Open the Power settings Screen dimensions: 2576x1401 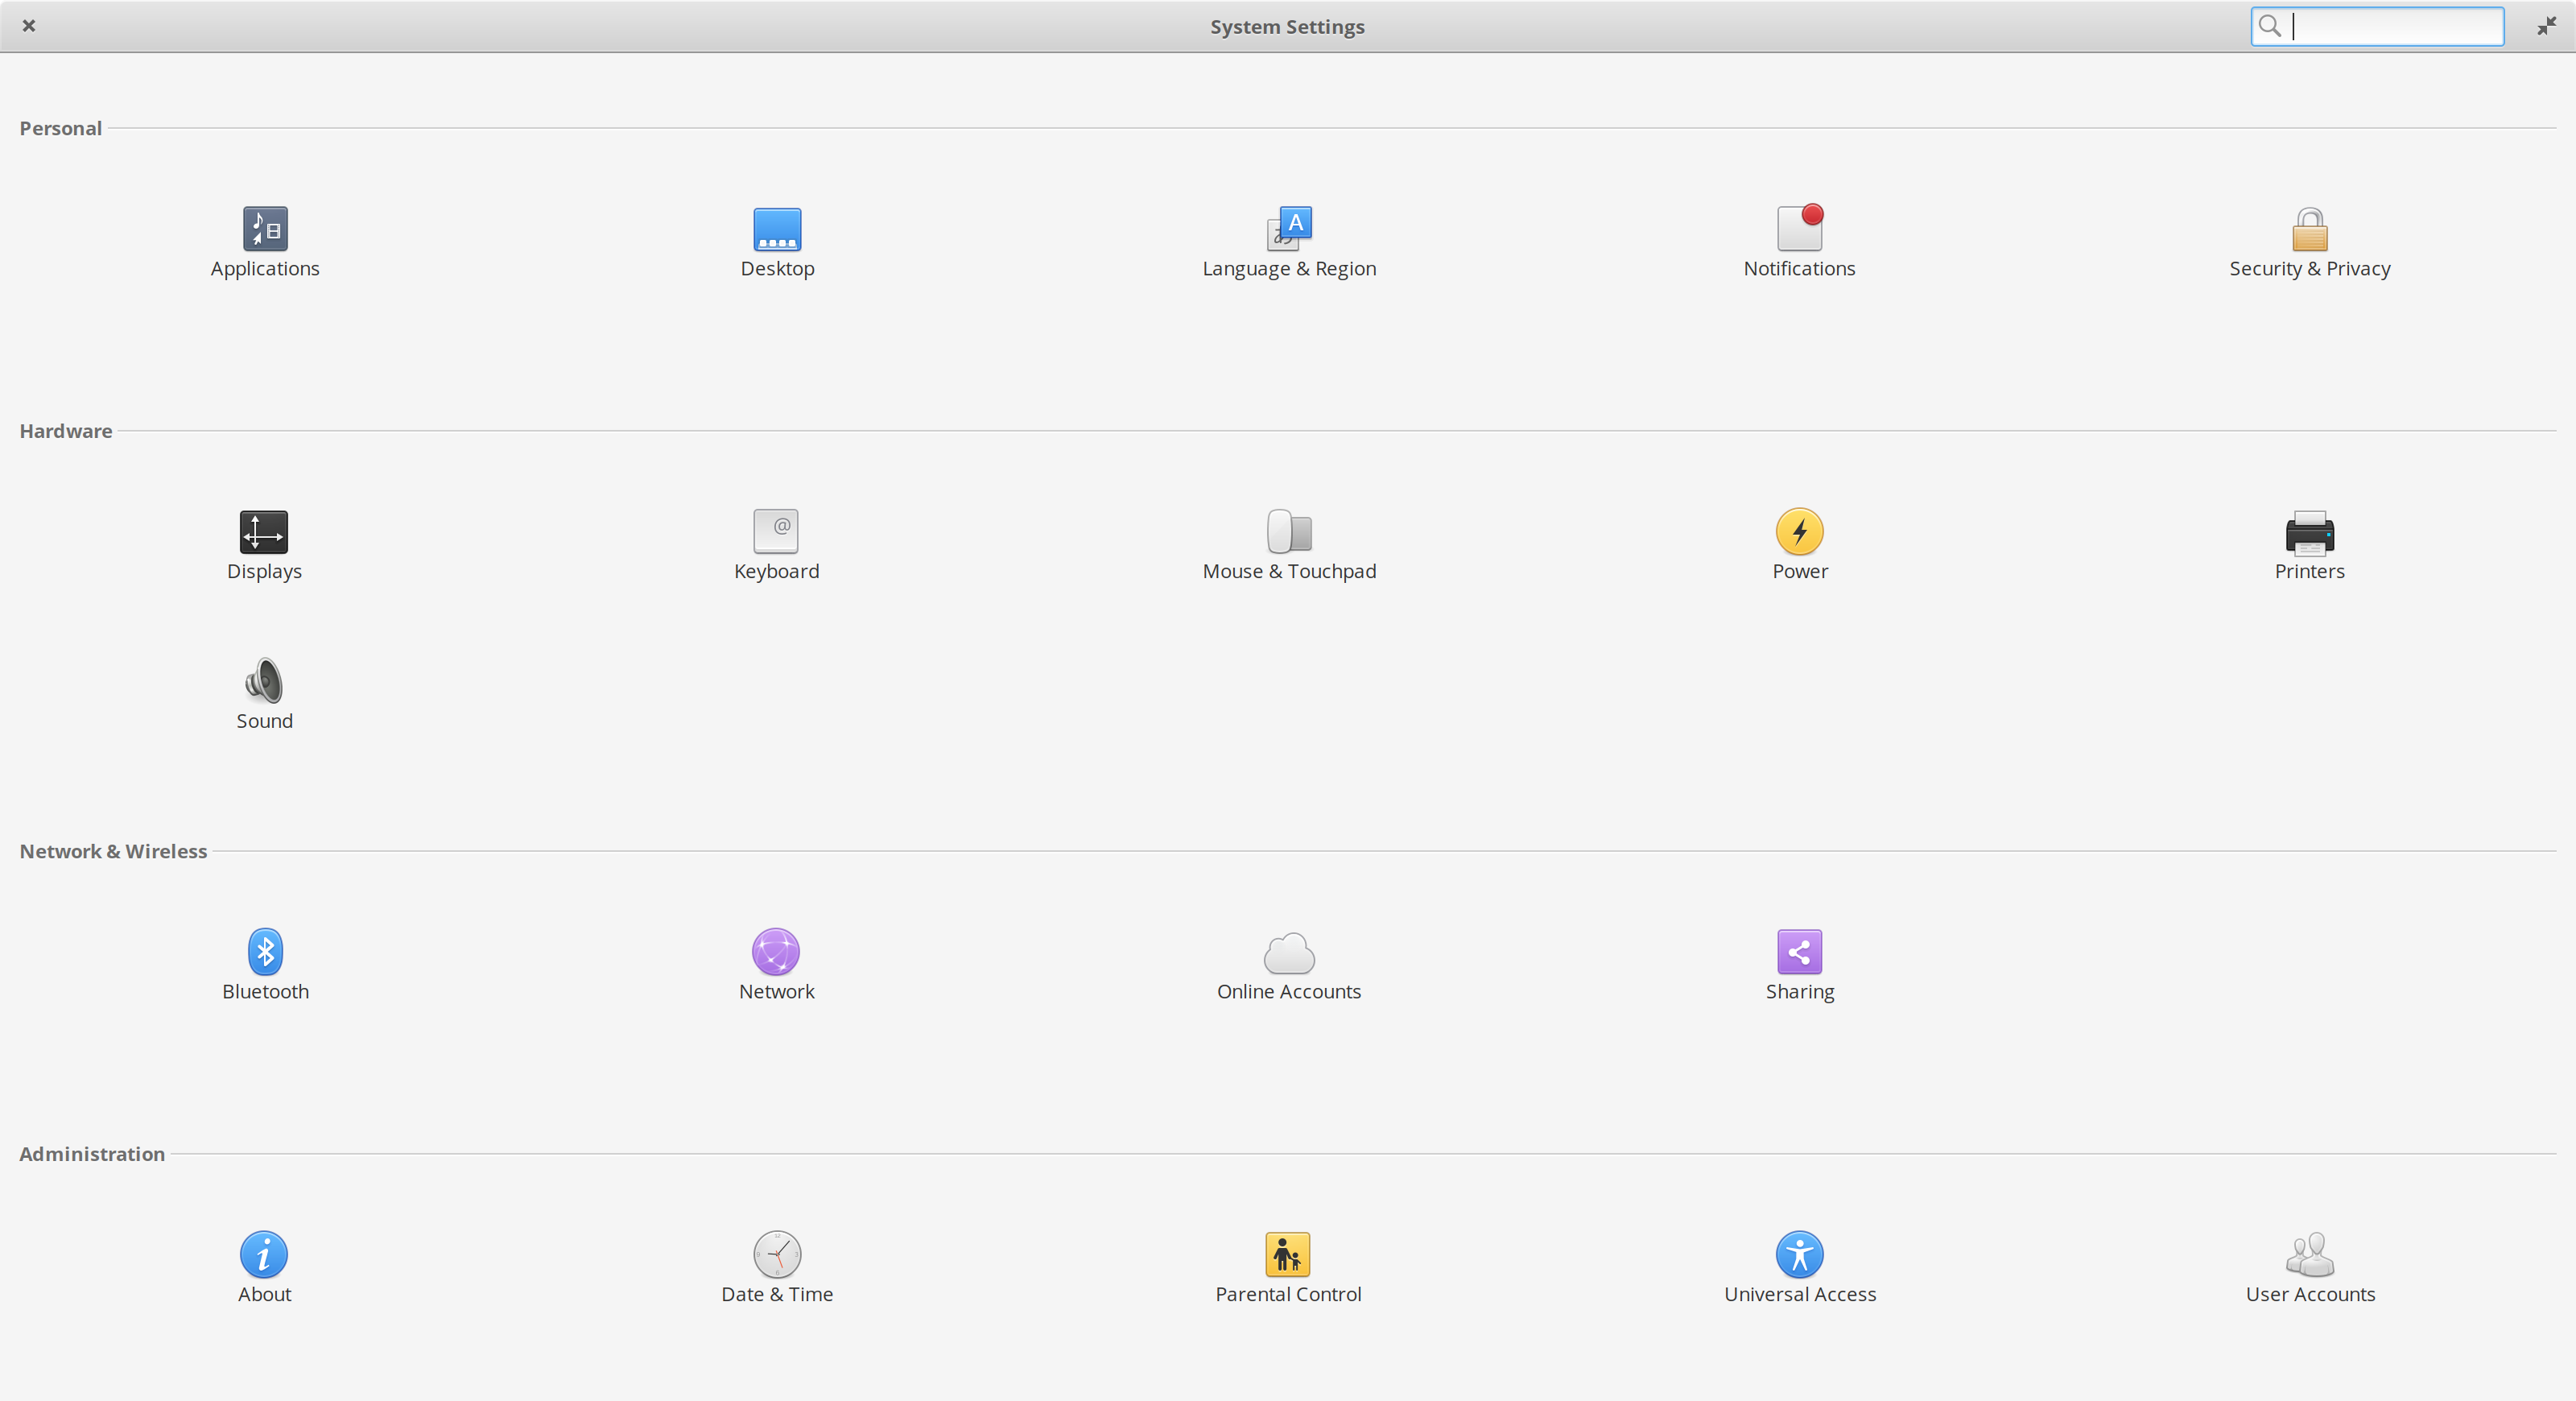tap(1799, 545)
